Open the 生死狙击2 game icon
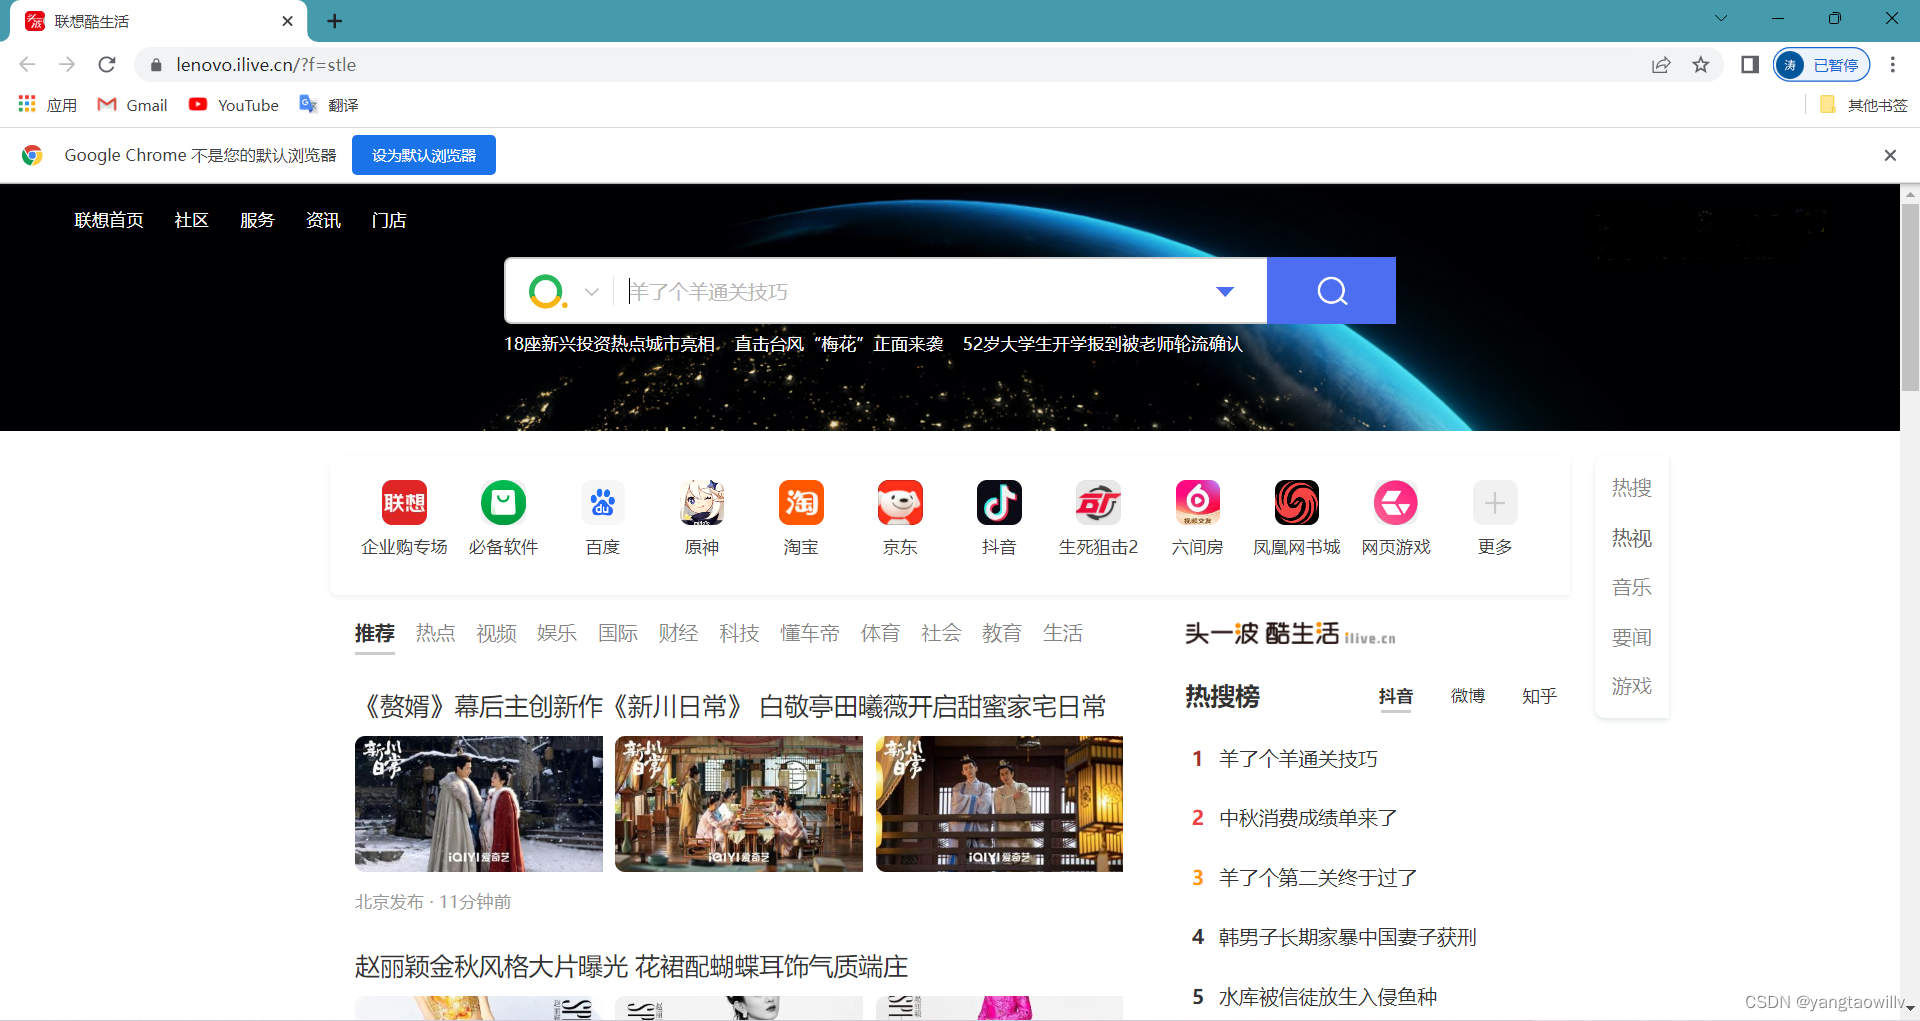The image size is (1920, 1021). click(1098, 502)
